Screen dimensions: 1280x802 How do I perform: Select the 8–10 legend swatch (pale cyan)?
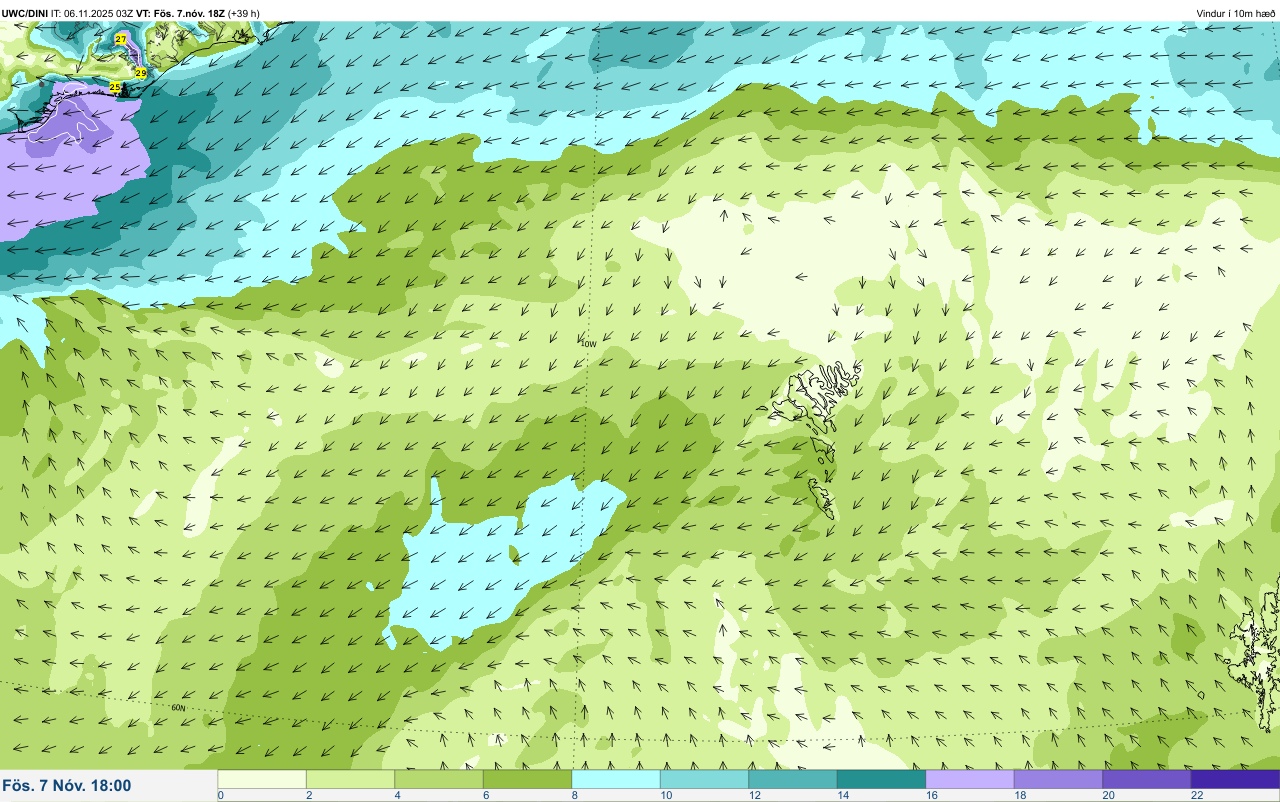pyautogui.click(x=616, y=779)
